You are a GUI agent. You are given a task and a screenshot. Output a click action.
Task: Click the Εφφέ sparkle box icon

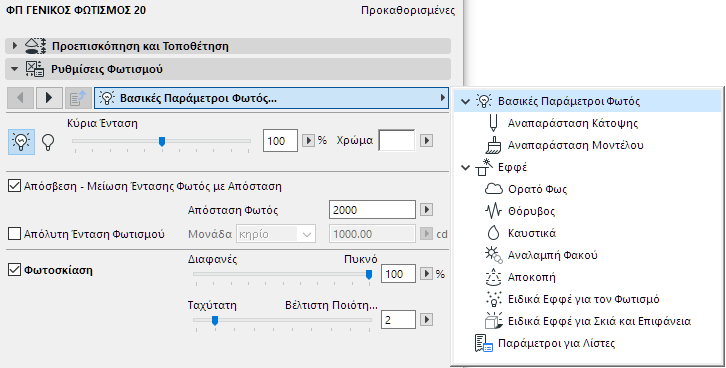coord(484,167)
